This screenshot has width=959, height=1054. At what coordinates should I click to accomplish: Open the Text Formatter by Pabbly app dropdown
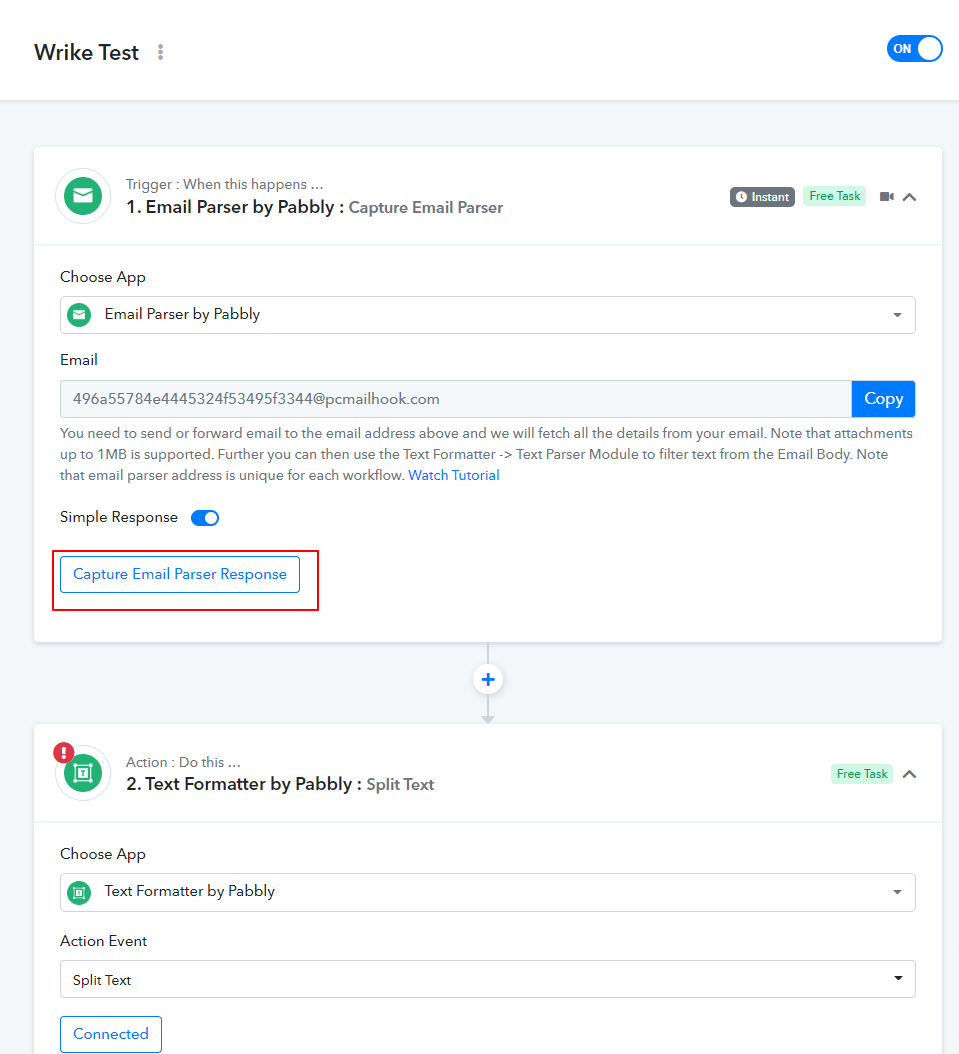[488, 892]
